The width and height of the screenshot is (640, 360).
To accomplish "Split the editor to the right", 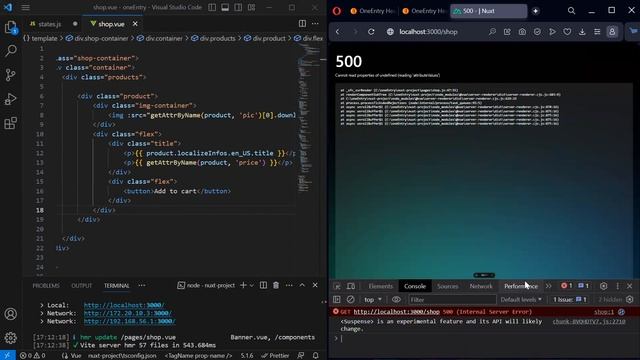I will pyautogui.click(x=302, y=24).
